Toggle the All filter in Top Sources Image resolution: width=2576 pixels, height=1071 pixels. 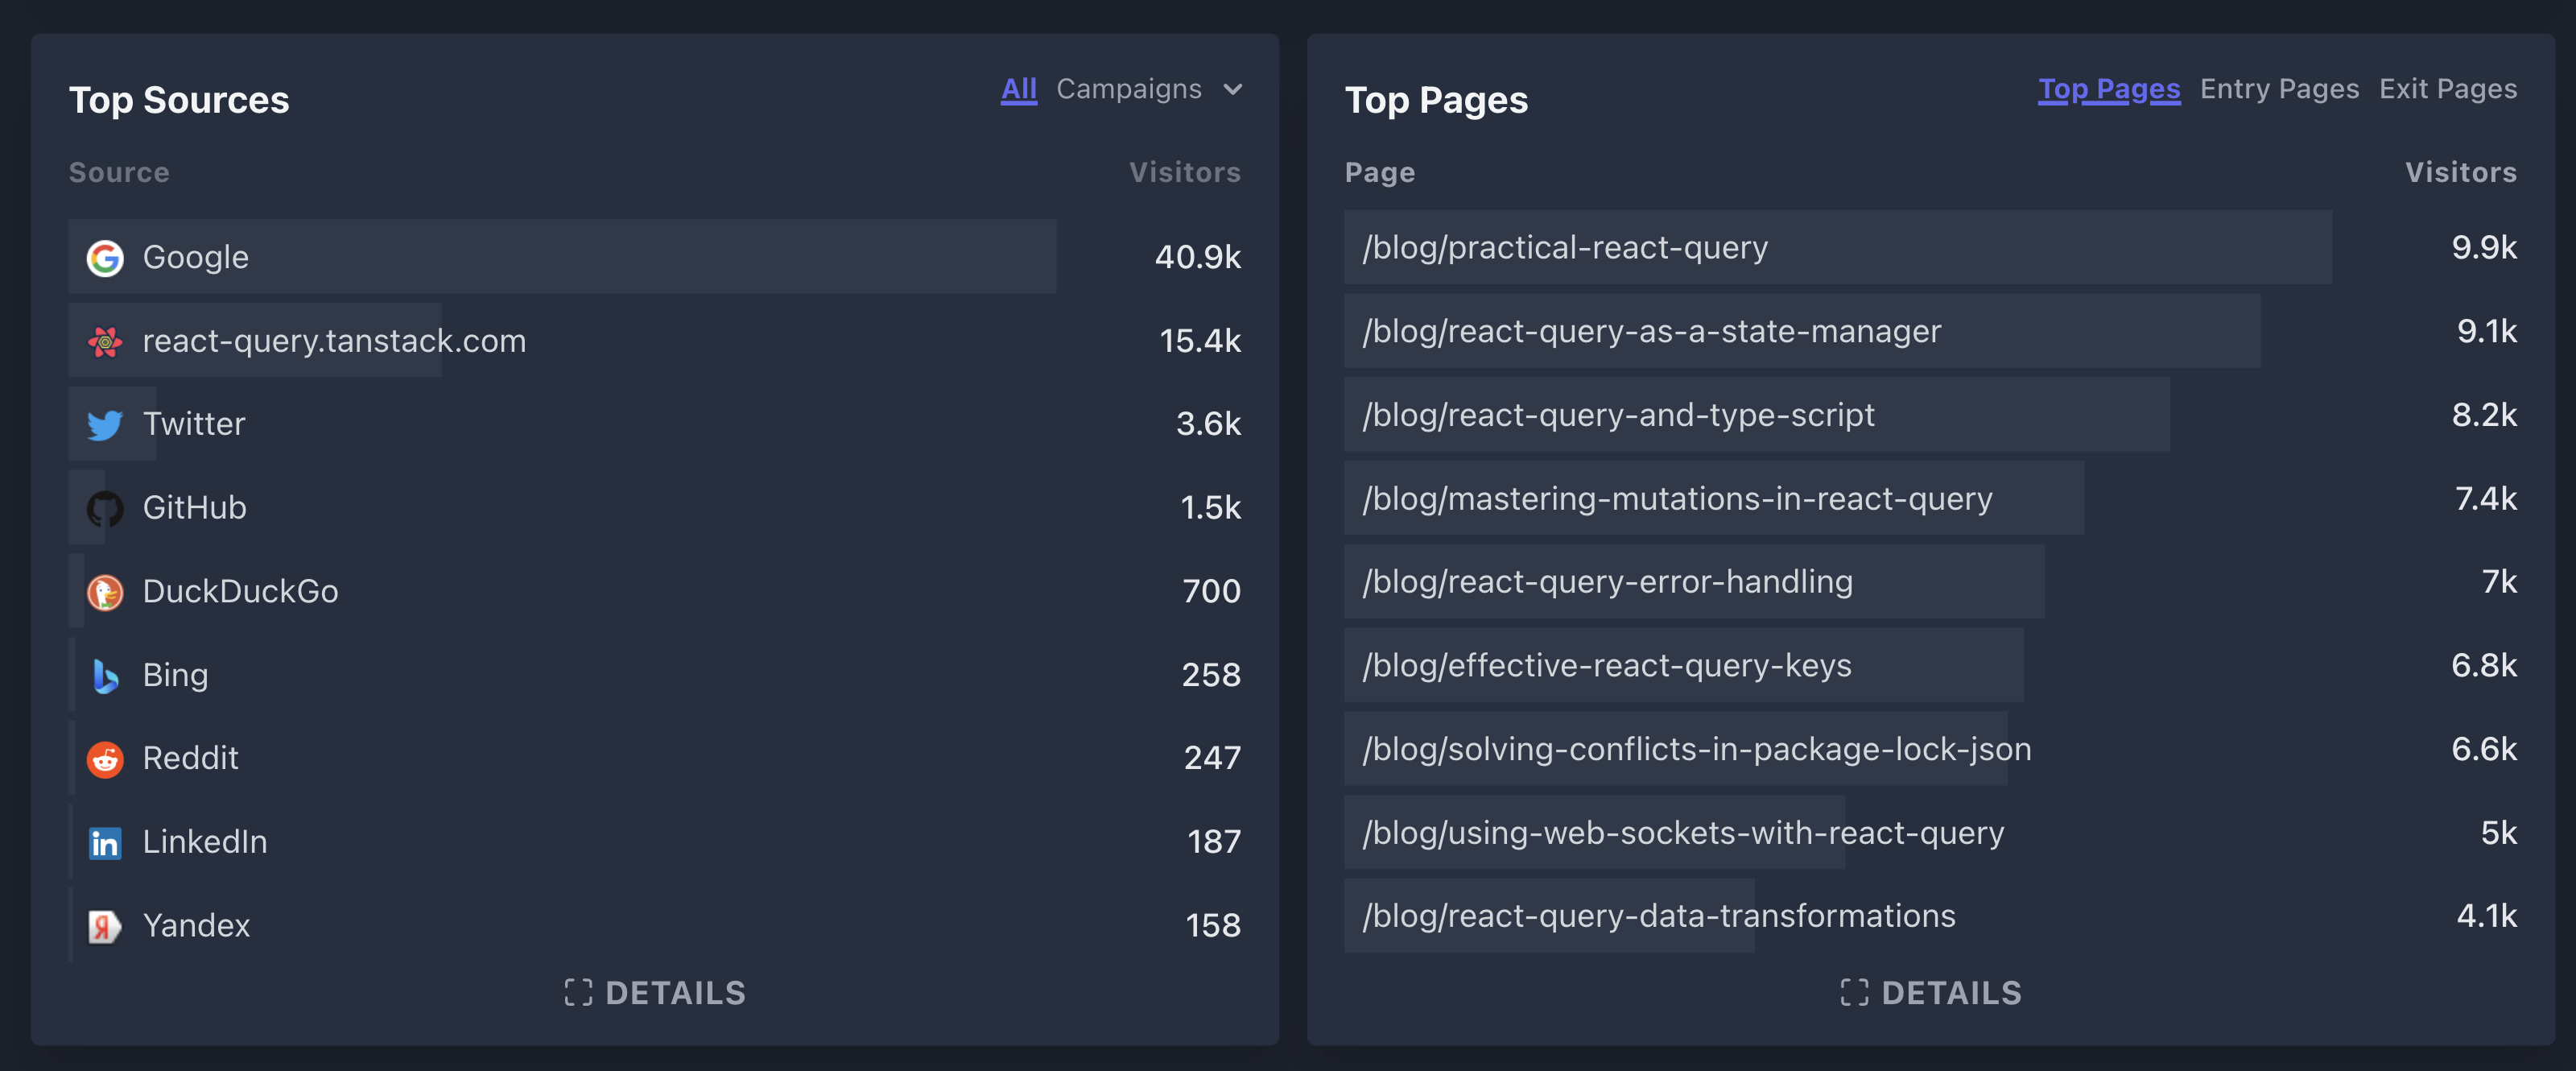[x=1018, y=89]
